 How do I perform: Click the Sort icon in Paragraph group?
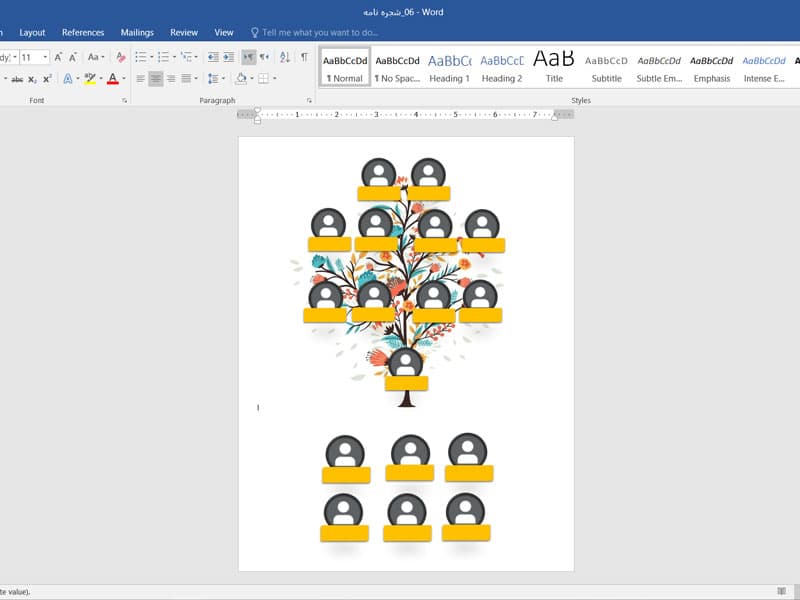click(x=285, y=57)
